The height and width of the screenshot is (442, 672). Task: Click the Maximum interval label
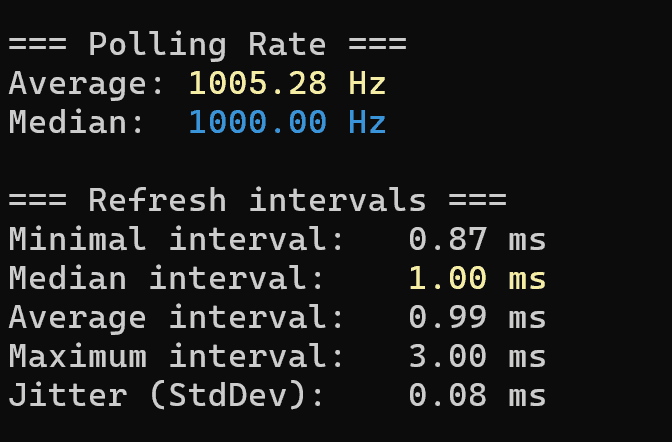[176, 356]
